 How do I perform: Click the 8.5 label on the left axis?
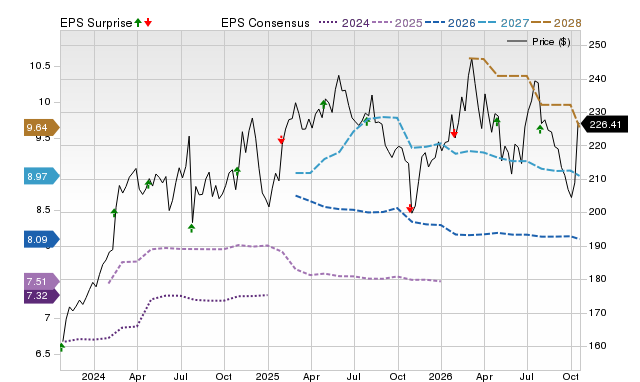[x=42, y=210]
